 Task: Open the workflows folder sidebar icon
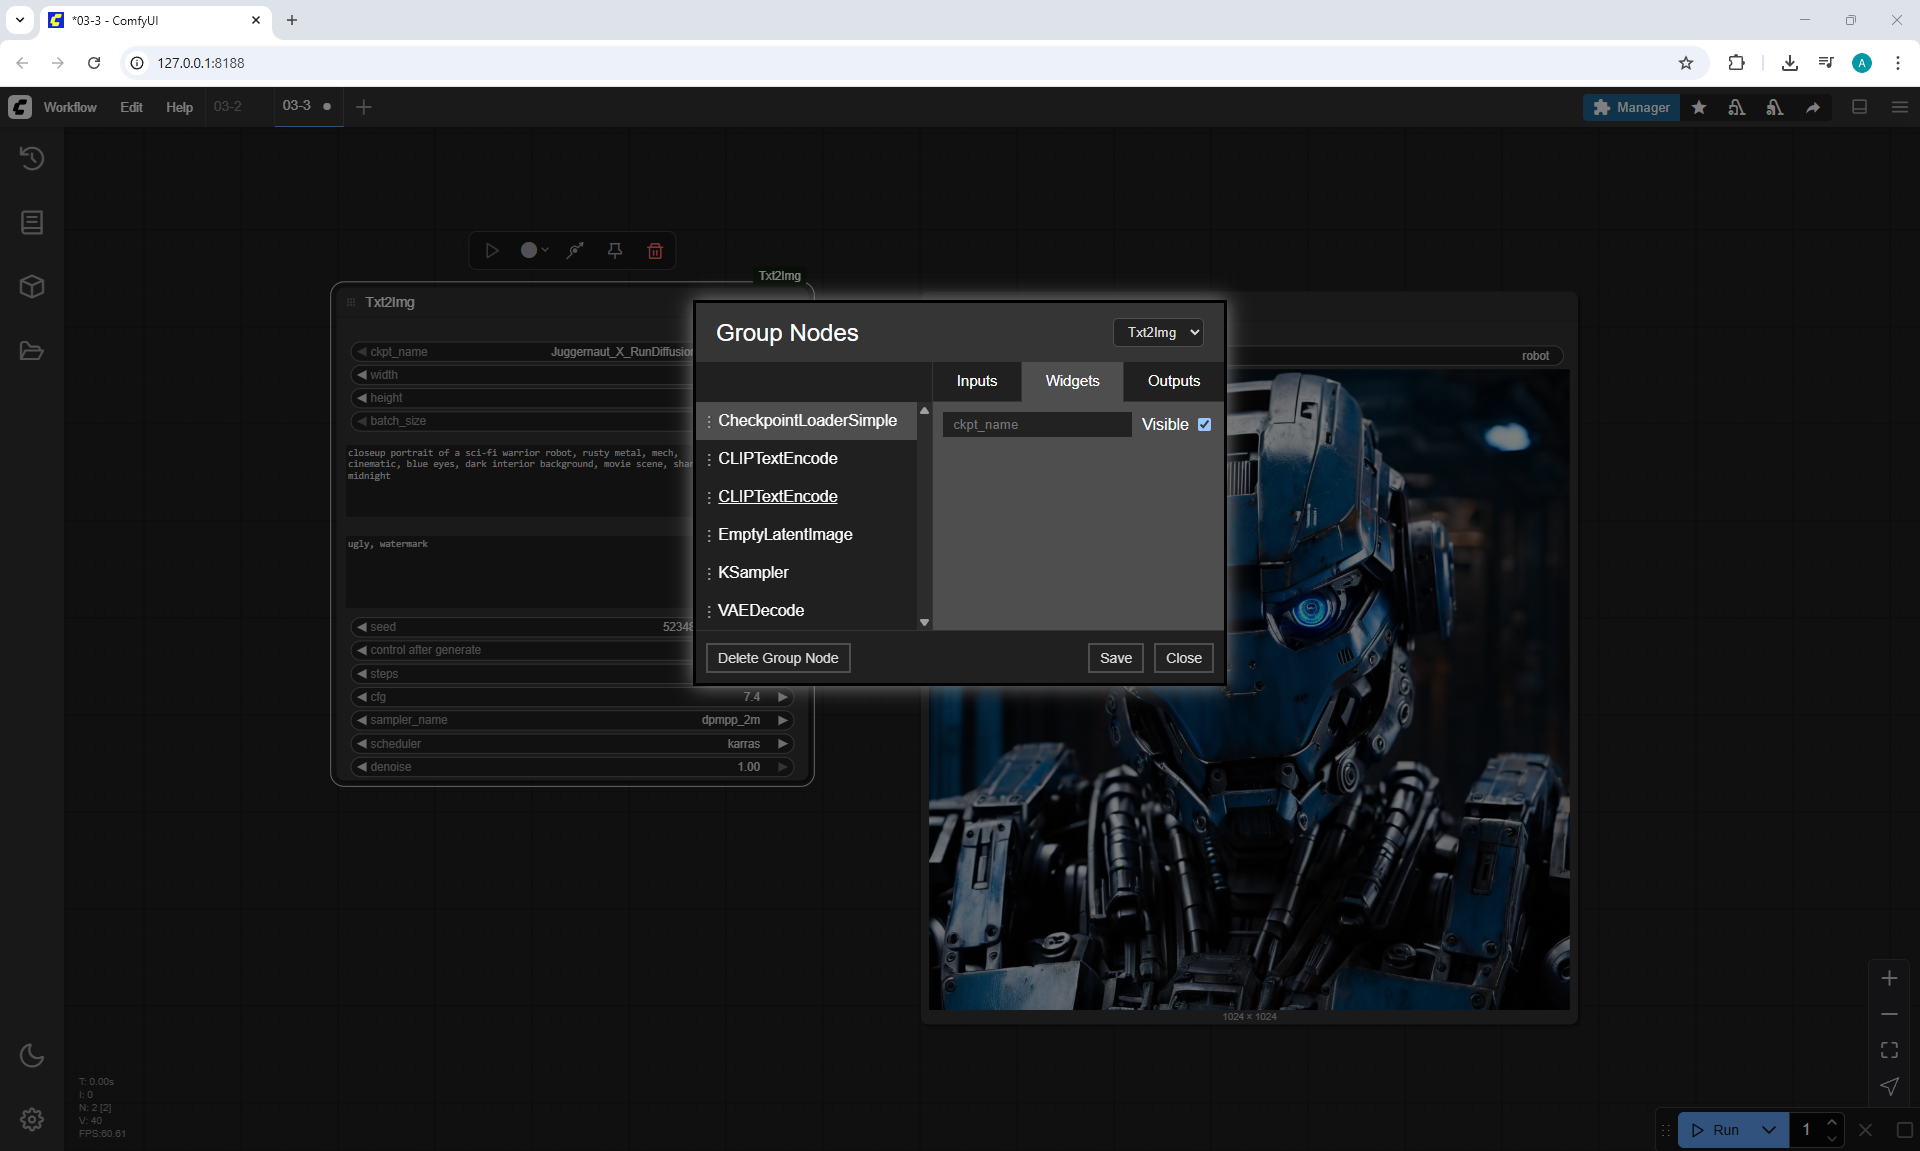[32, 351]
